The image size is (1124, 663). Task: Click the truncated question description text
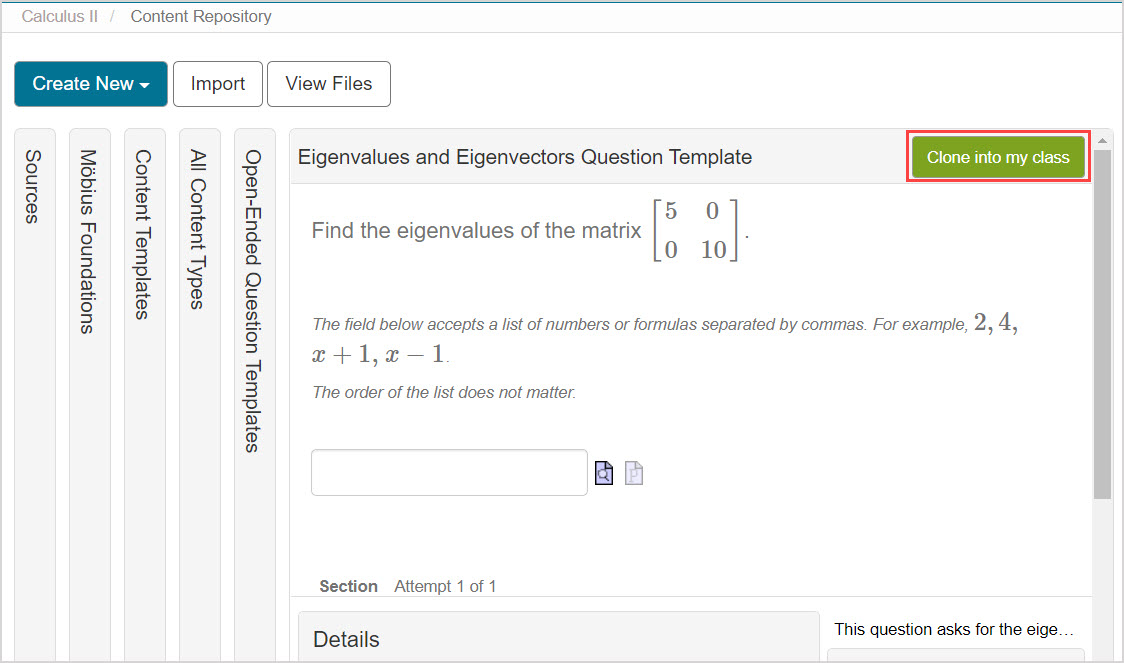(x=954, y=630)
